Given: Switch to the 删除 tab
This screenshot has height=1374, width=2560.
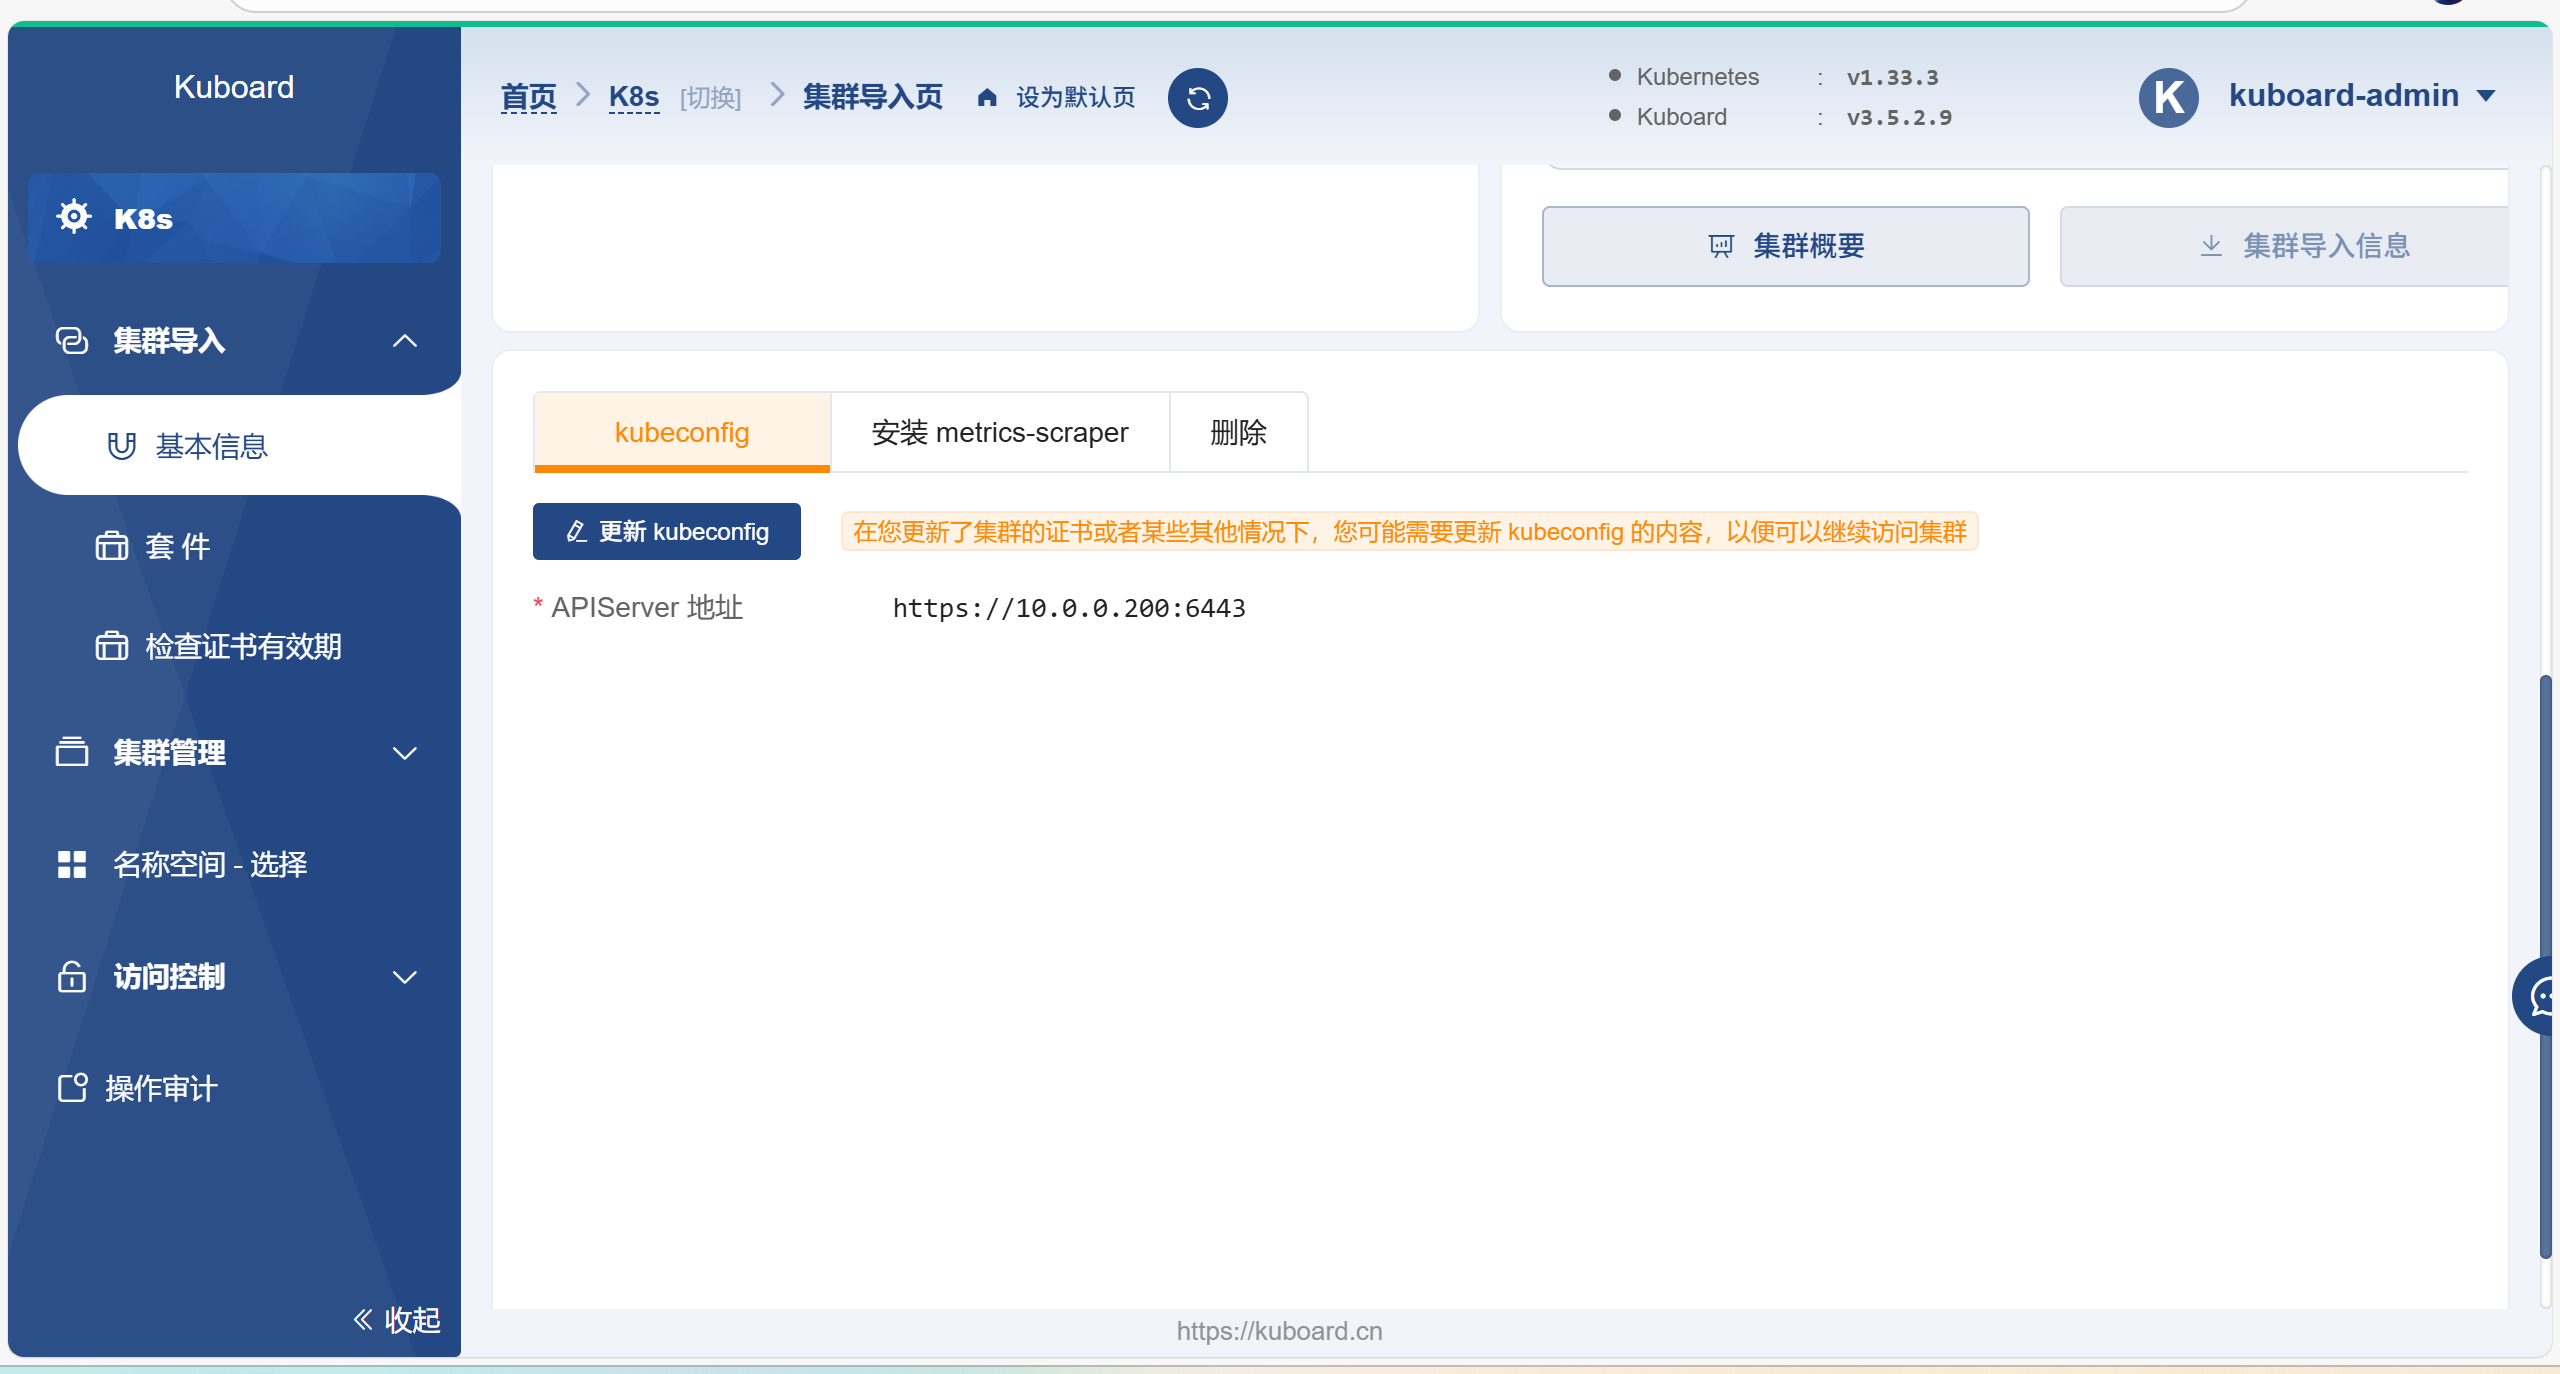Looking at the screenshot, I should 1238,432.
